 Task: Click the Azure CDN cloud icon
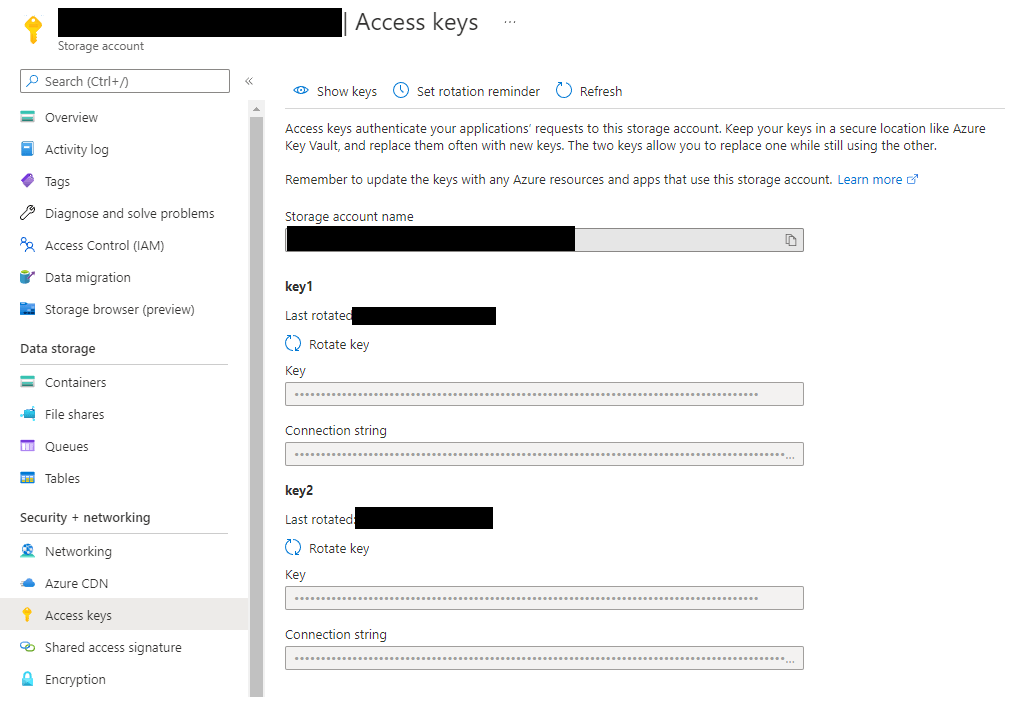pyautogui.click(x=28, y=583)
